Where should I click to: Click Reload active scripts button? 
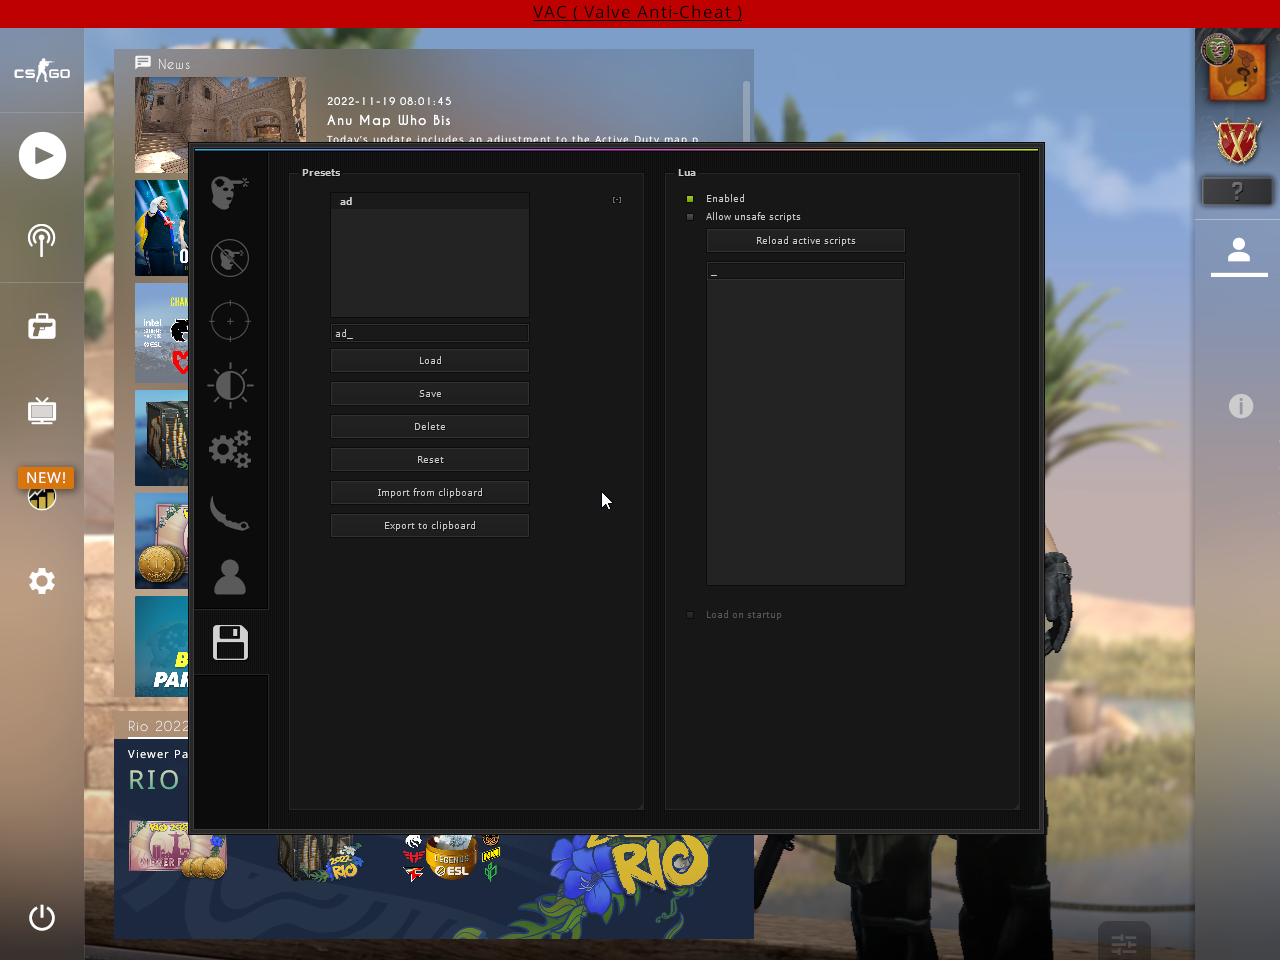point(806,241)
